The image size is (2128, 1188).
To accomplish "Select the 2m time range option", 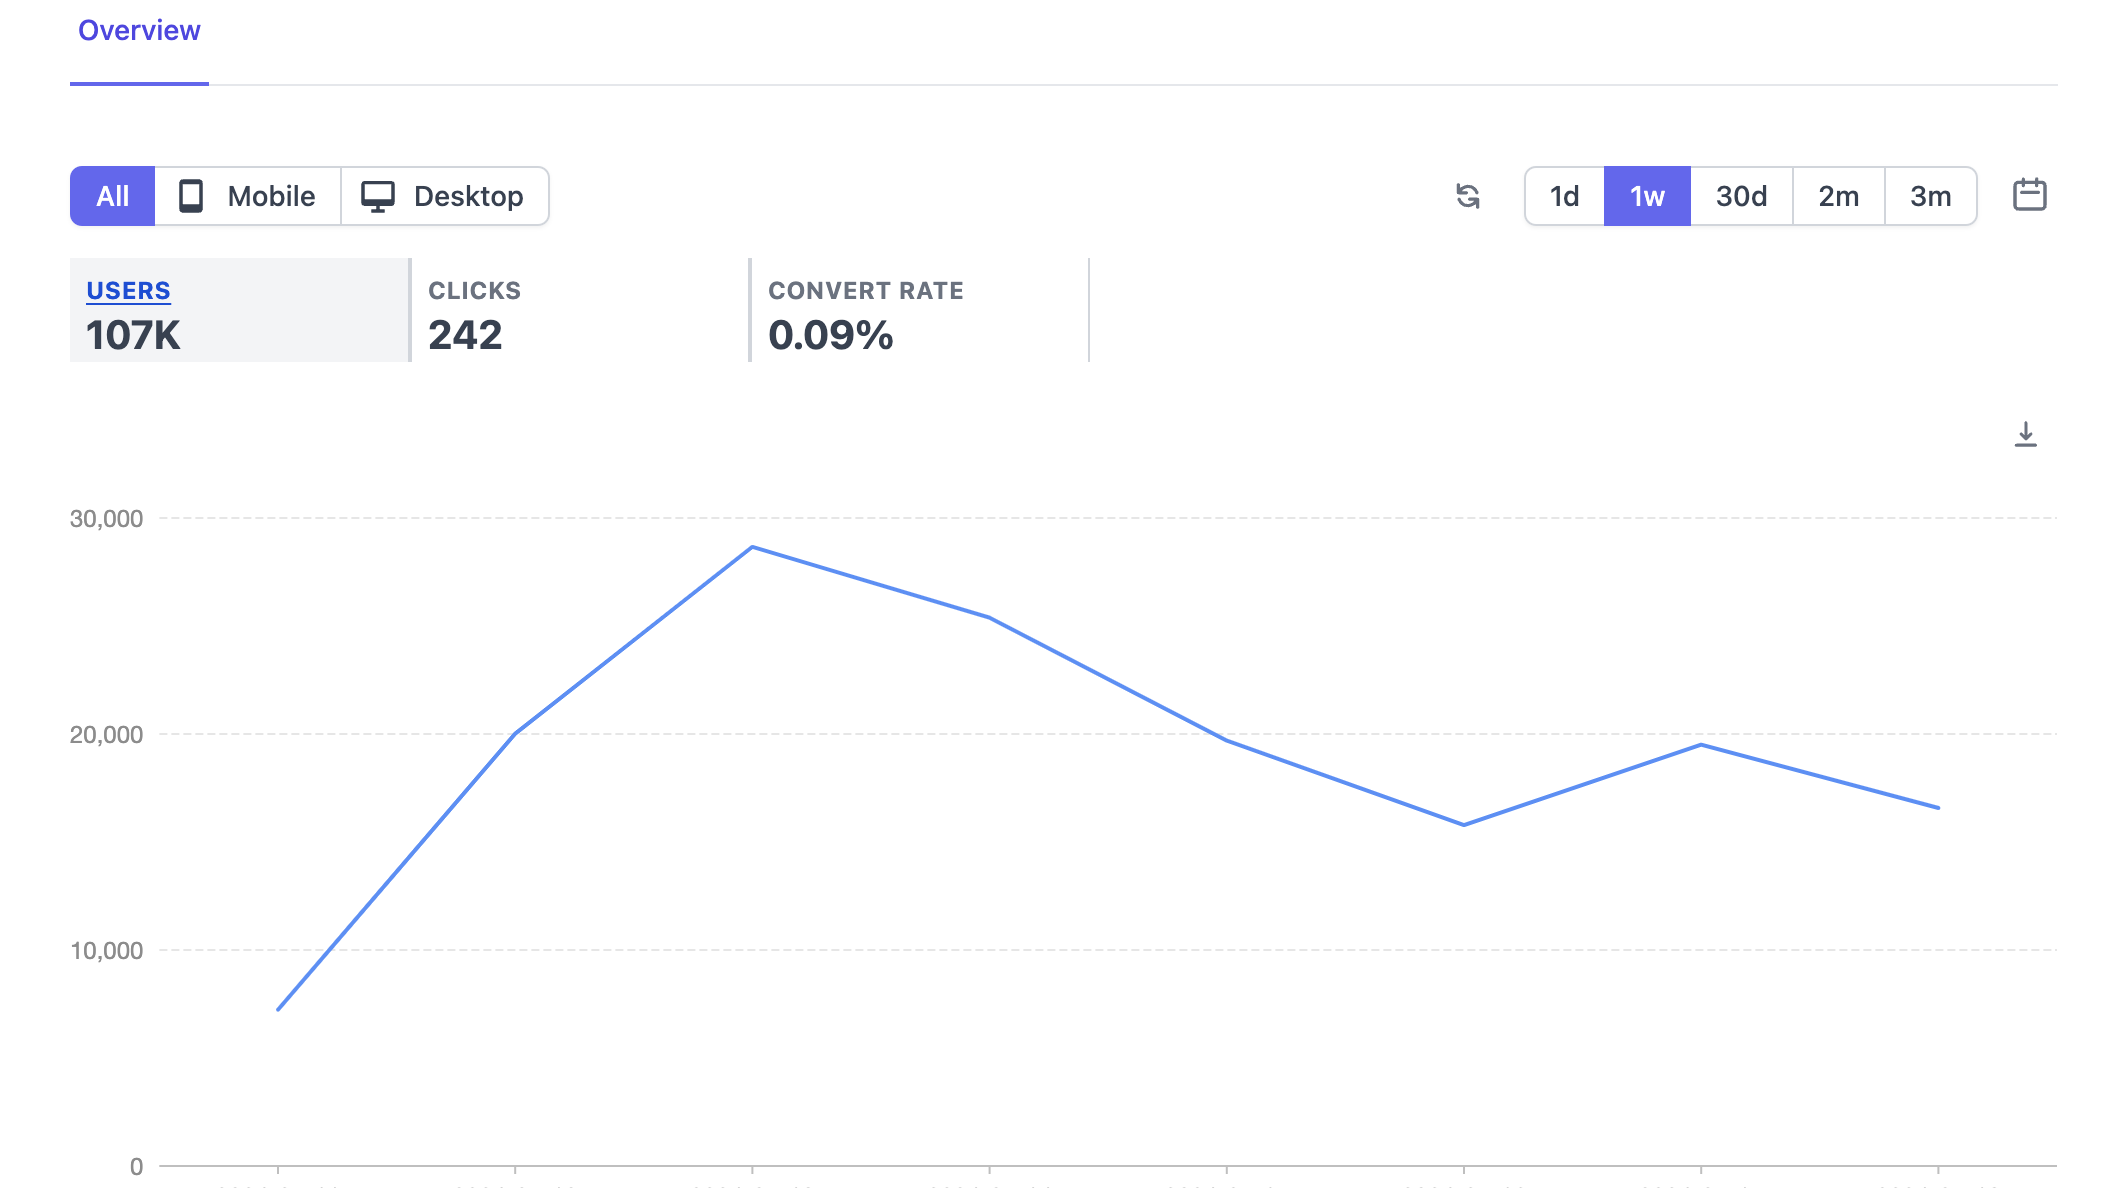I will coord(1837,196).
